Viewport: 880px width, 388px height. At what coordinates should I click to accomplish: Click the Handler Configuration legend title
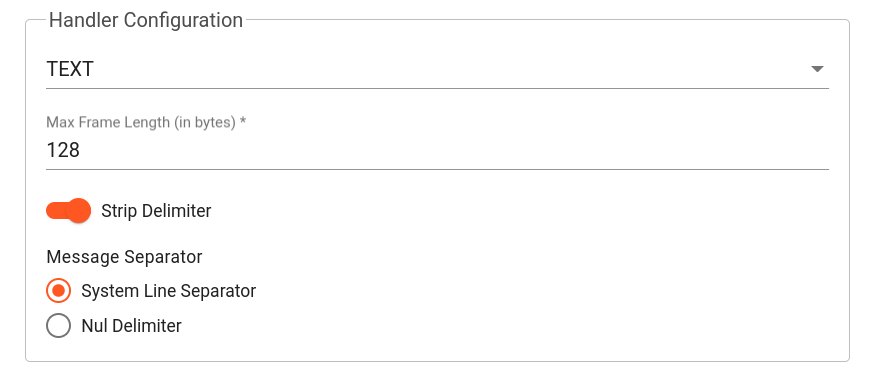point(146,20)
